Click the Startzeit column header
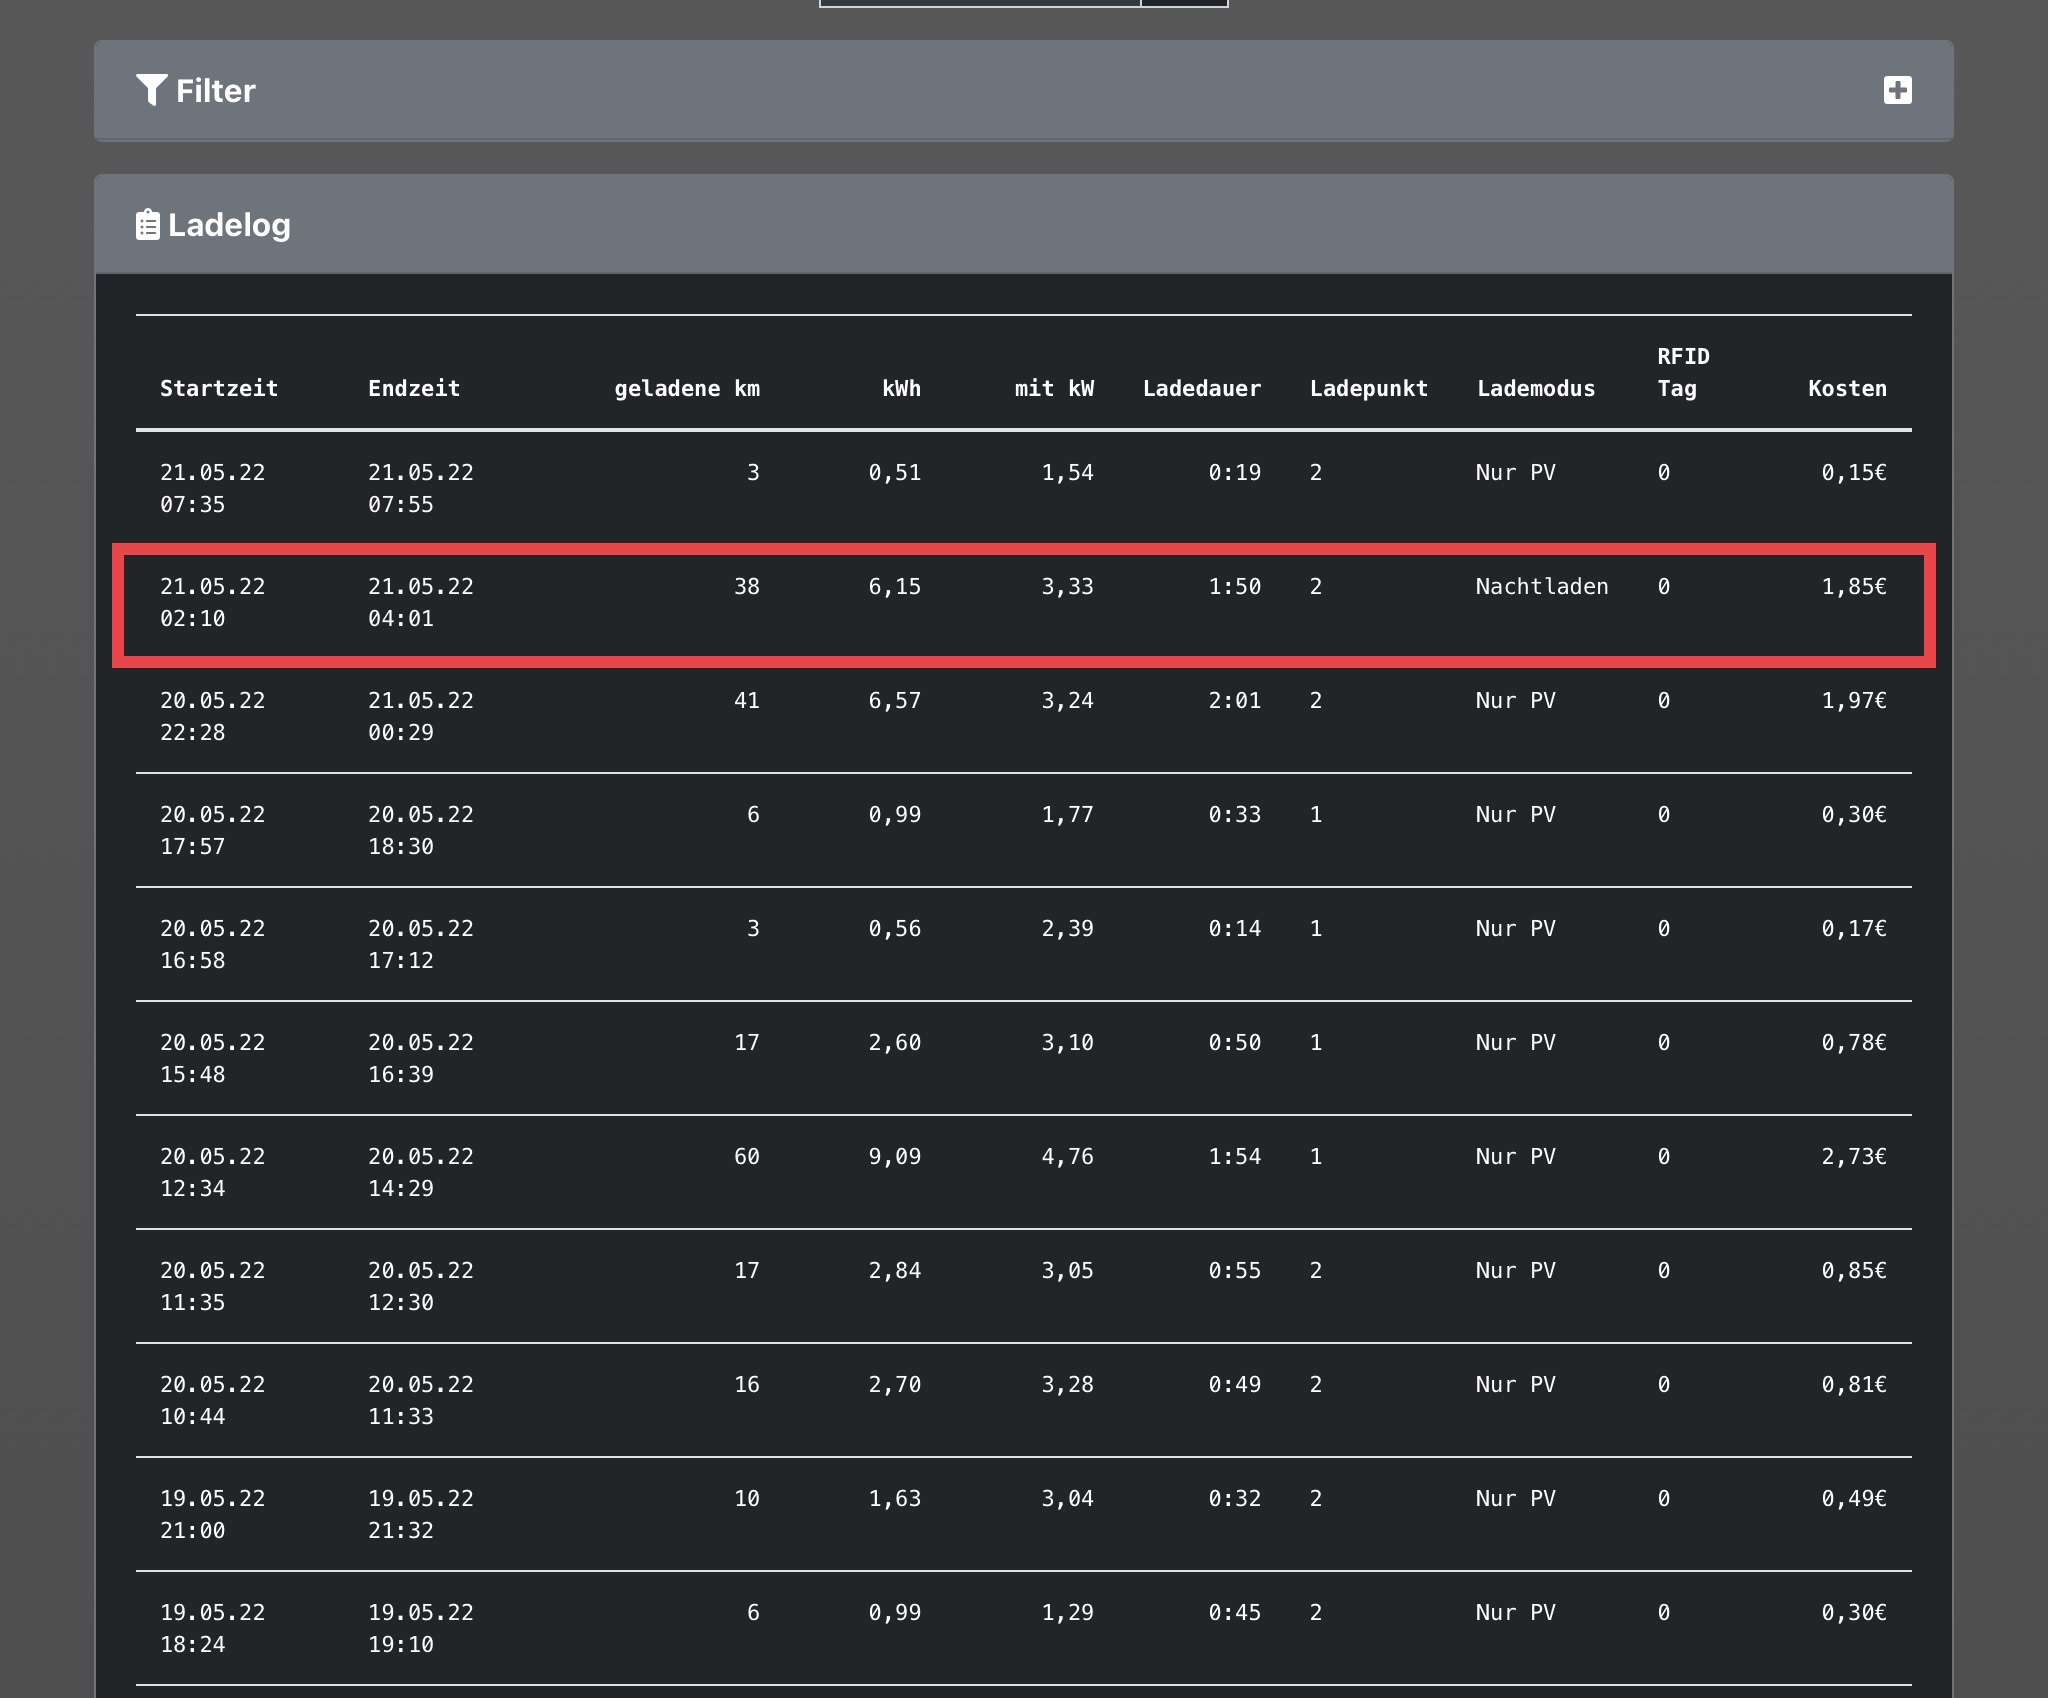This screenshot has height=1698, width=2048. click(x=219, y=388)
